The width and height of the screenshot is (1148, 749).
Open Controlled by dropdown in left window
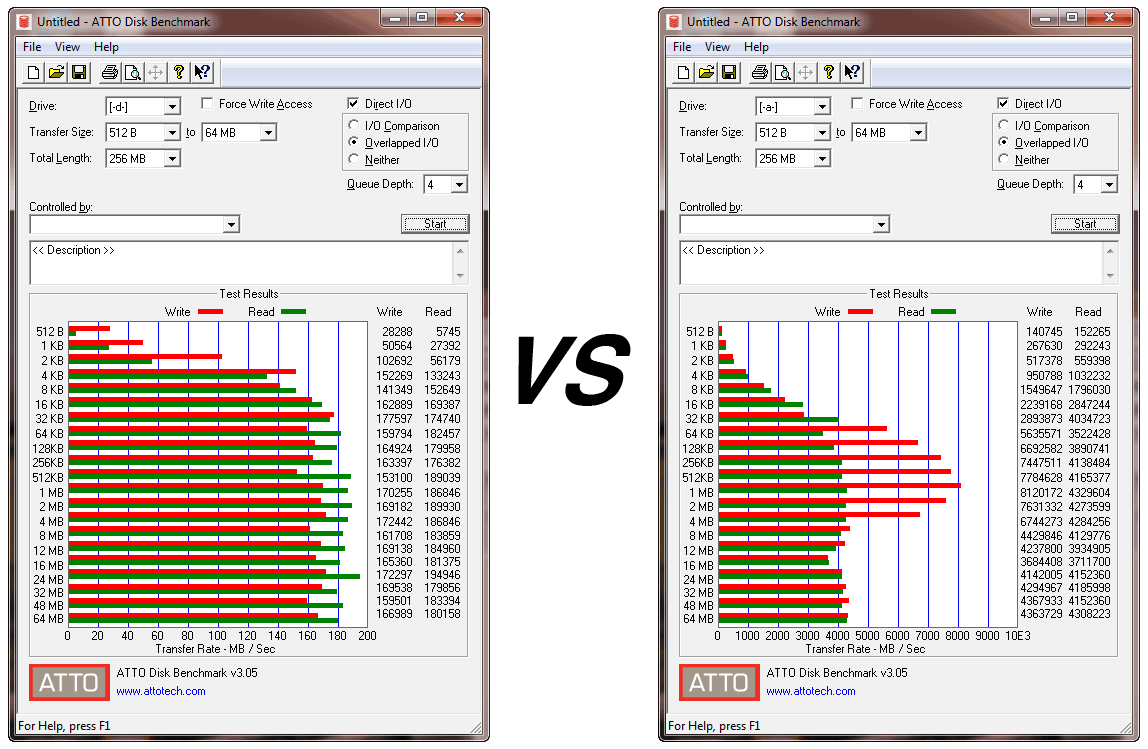click(231, 224)
